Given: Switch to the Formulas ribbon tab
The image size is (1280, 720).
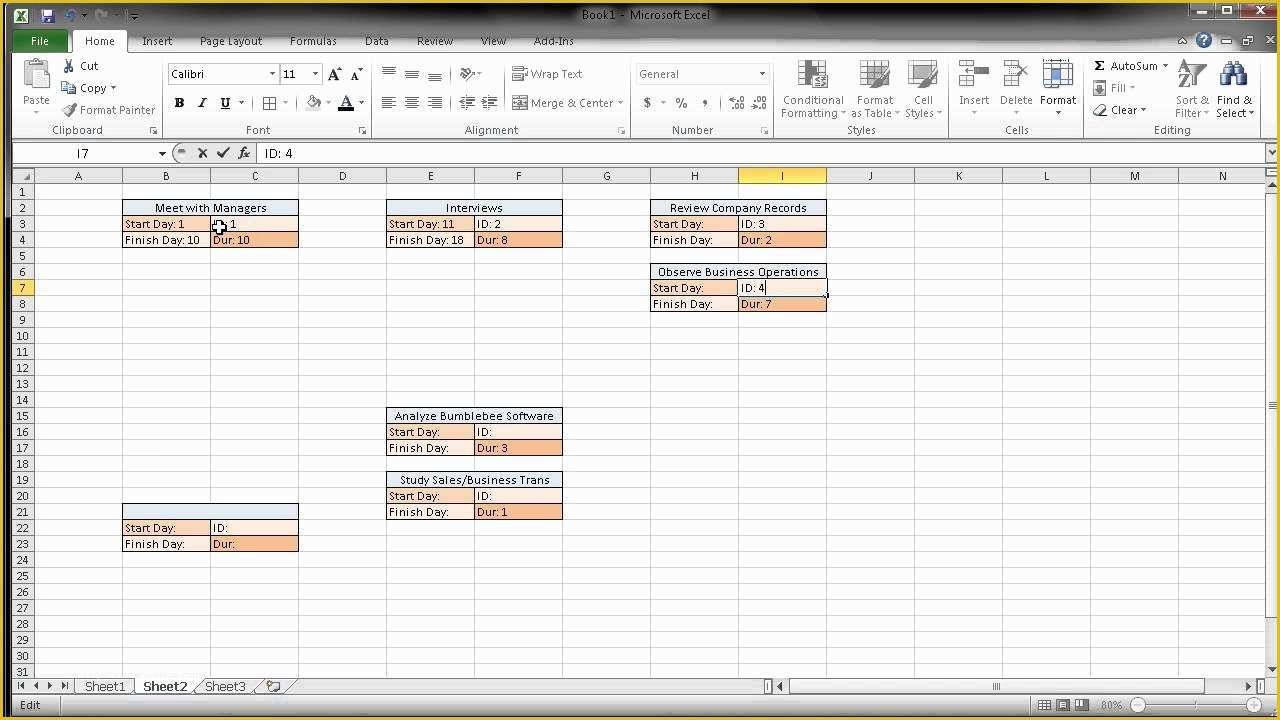Looking at the screenshot, I should pos(313,41).
